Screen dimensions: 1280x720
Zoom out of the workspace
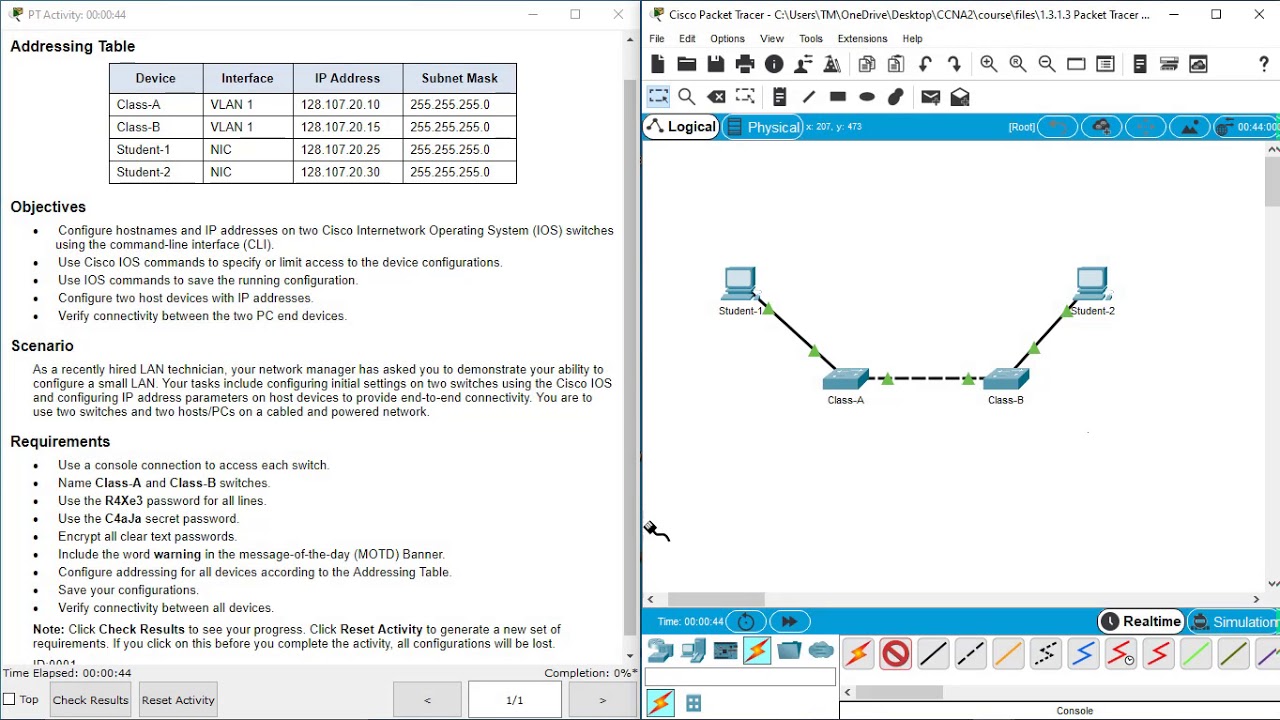point(1046,64)
